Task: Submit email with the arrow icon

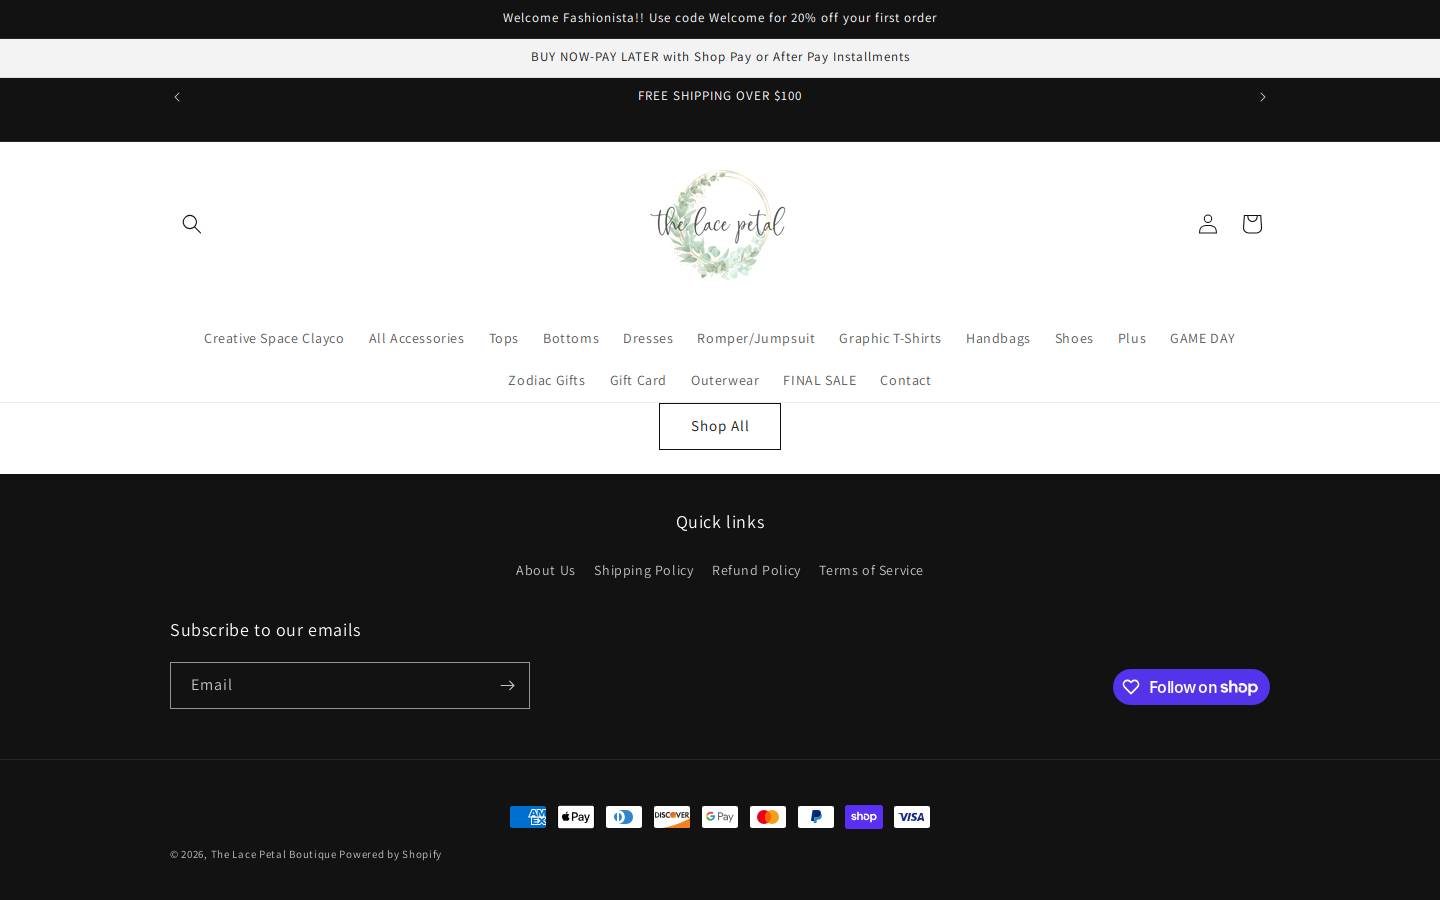Action: tap(507, 686)
